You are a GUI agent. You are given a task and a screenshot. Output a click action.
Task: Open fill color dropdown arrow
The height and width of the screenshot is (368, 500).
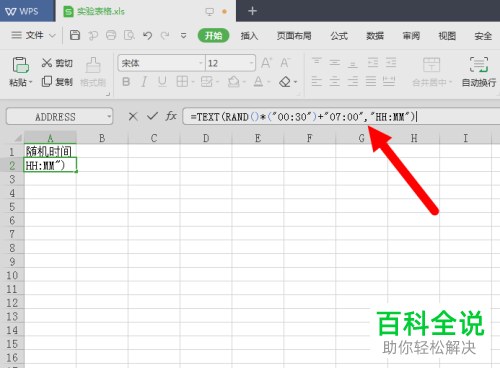pyautogui.click(x=244, y=82)
